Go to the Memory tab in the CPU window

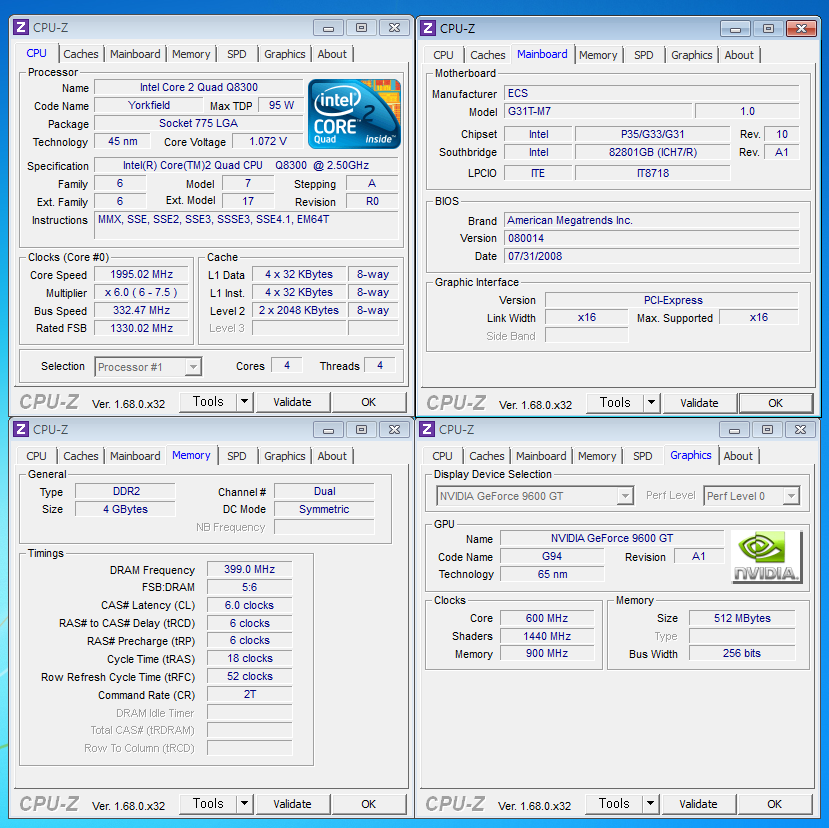(191, 54)
